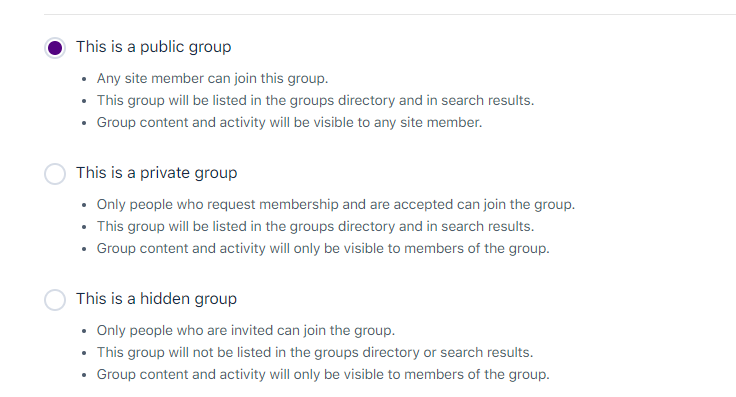Click private group's directory listing description line
736x397 pixels.
coord(315,227)
